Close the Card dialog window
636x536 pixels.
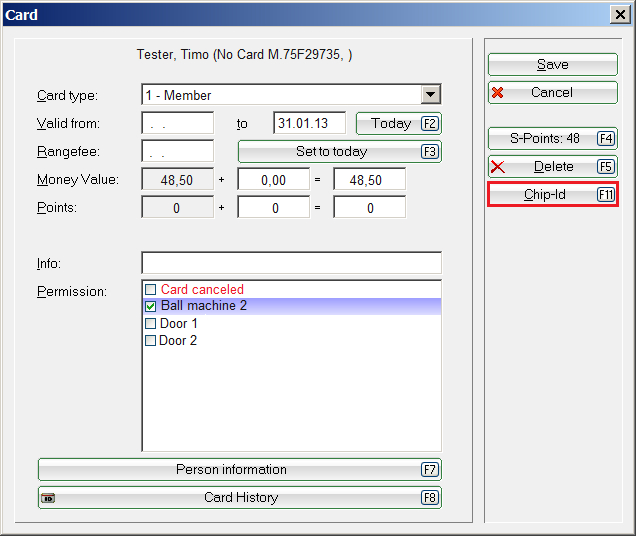click(x=620, y=14)
